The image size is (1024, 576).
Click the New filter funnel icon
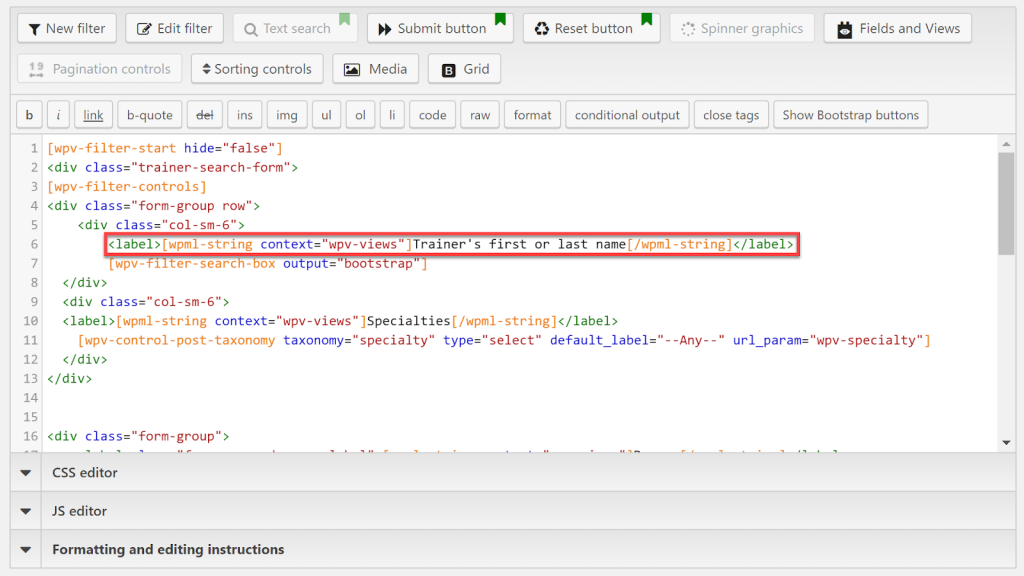click(x=34, y=29)
